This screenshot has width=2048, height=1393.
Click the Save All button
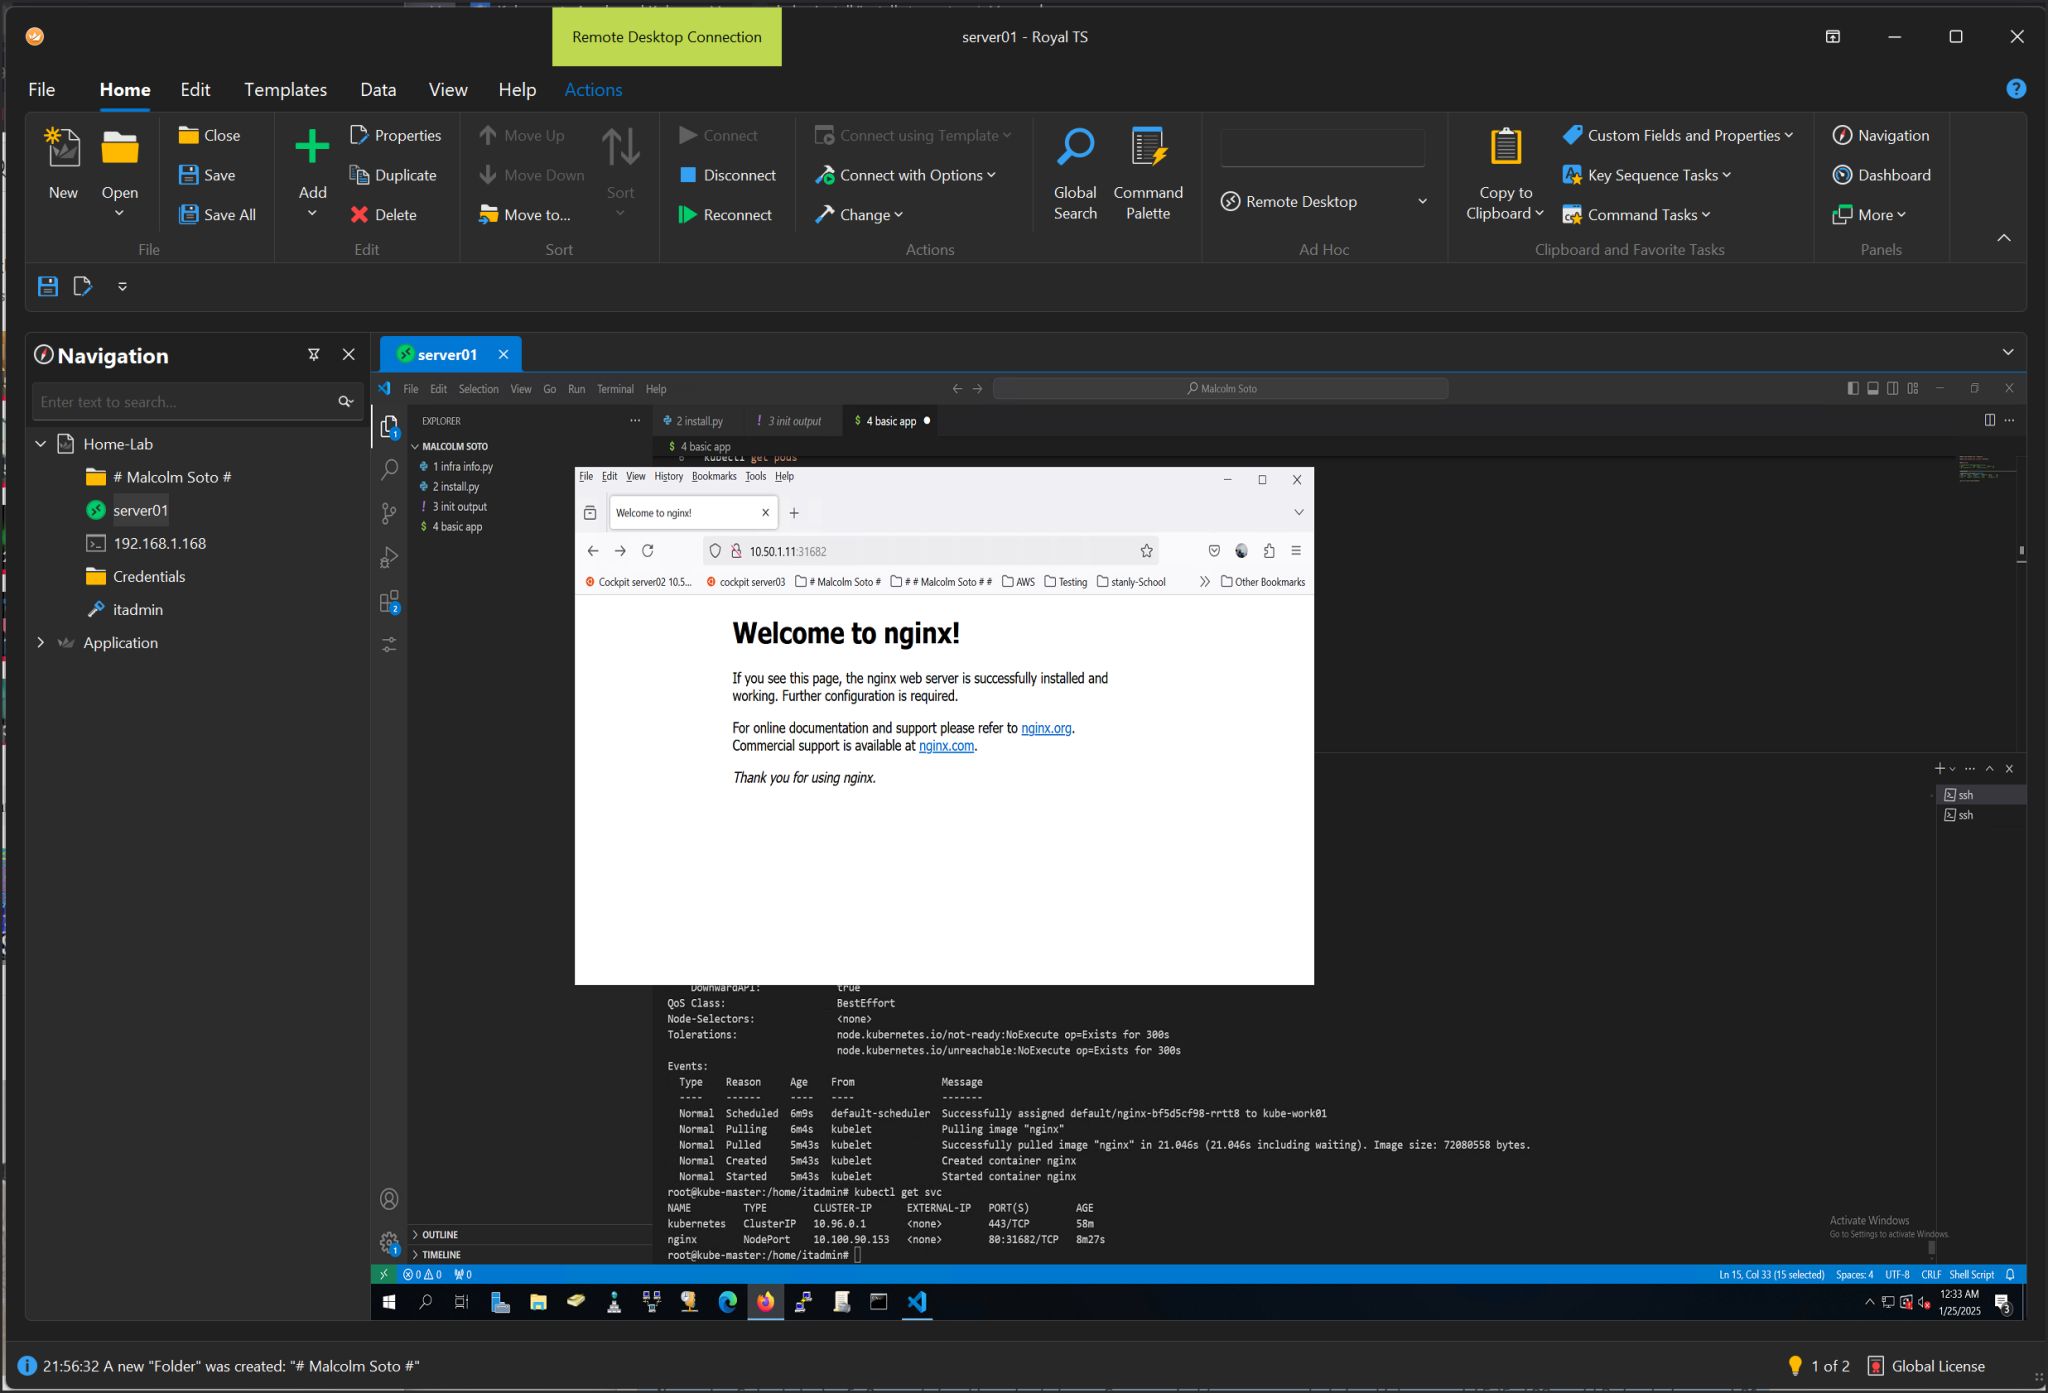click(x=217, y=214)
